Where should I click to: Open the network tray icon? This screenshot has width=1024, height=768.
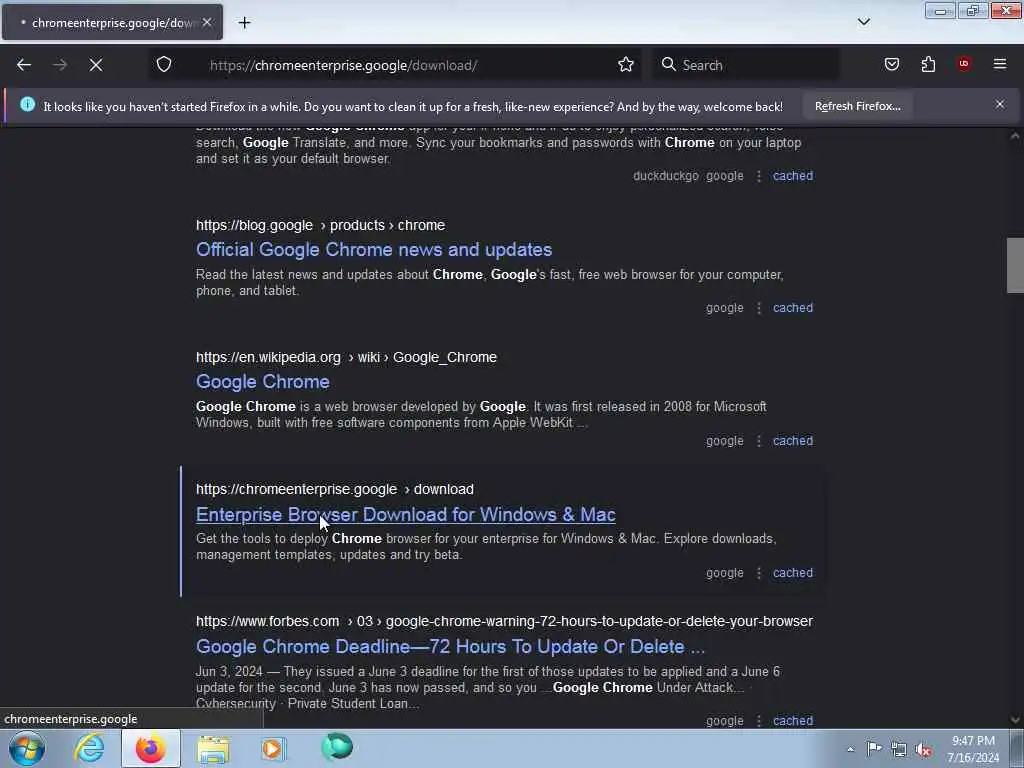(899, 749)
